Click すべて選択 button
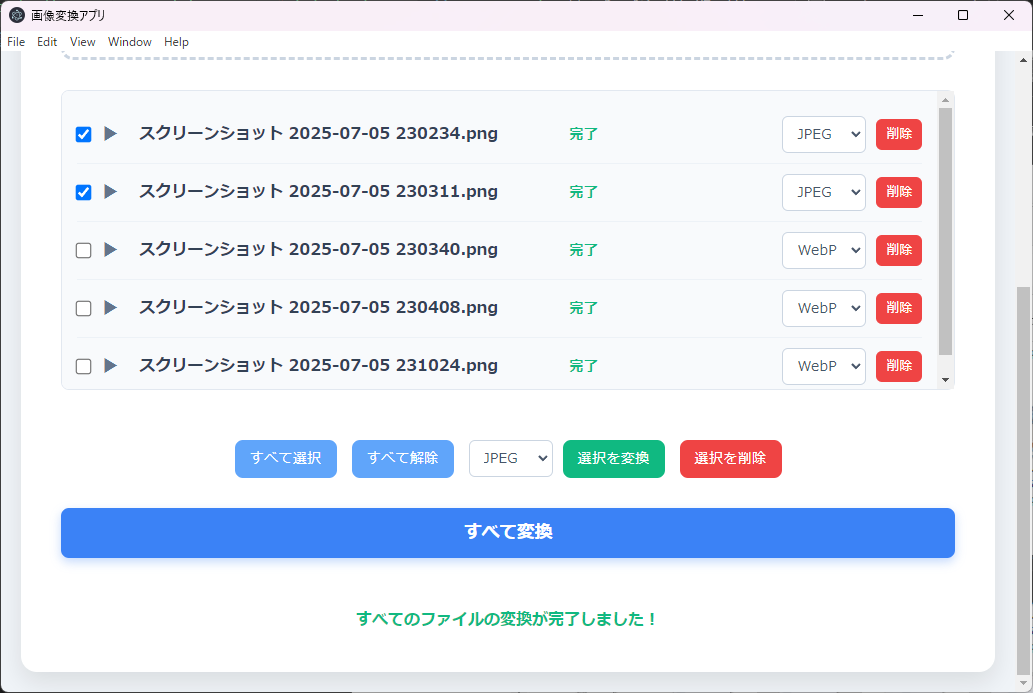The width and height of the screenshot is (1033, 693). click(286, 458)
